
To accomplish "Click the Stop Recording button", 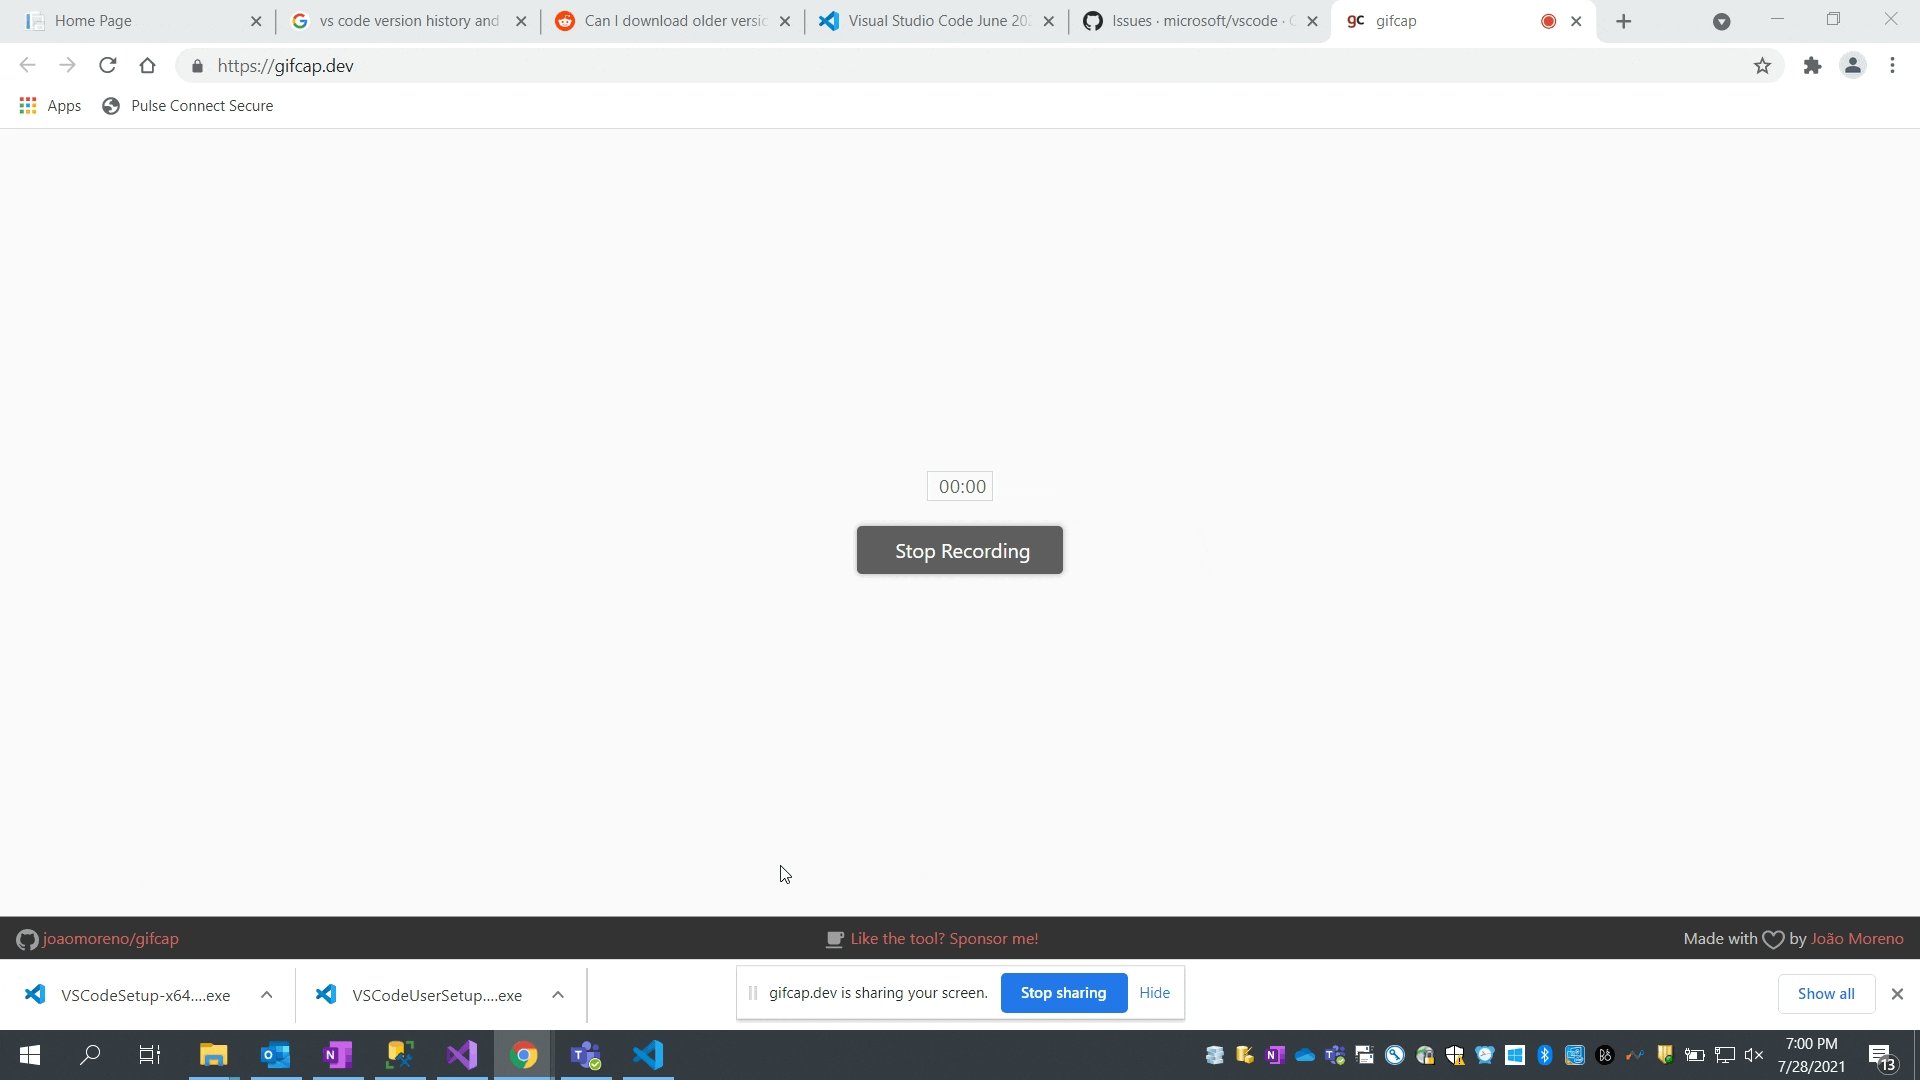I will (x=960, y=550).
